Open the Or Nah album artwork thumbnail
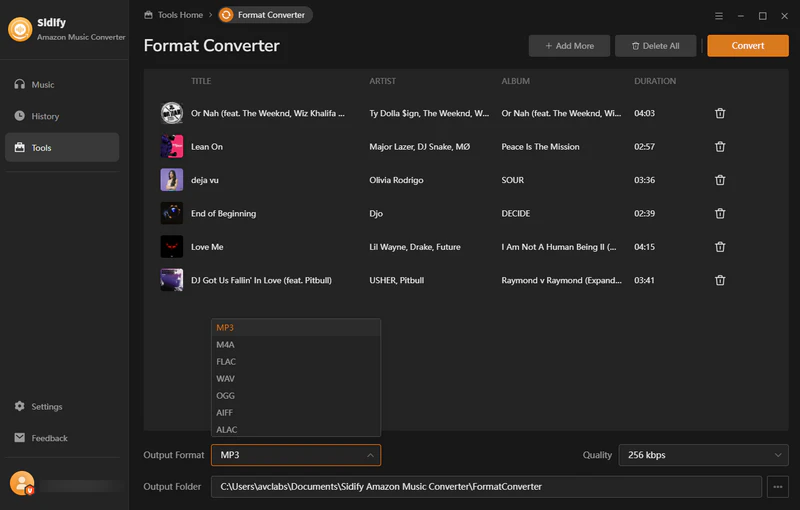 click(x=172, y=113)
